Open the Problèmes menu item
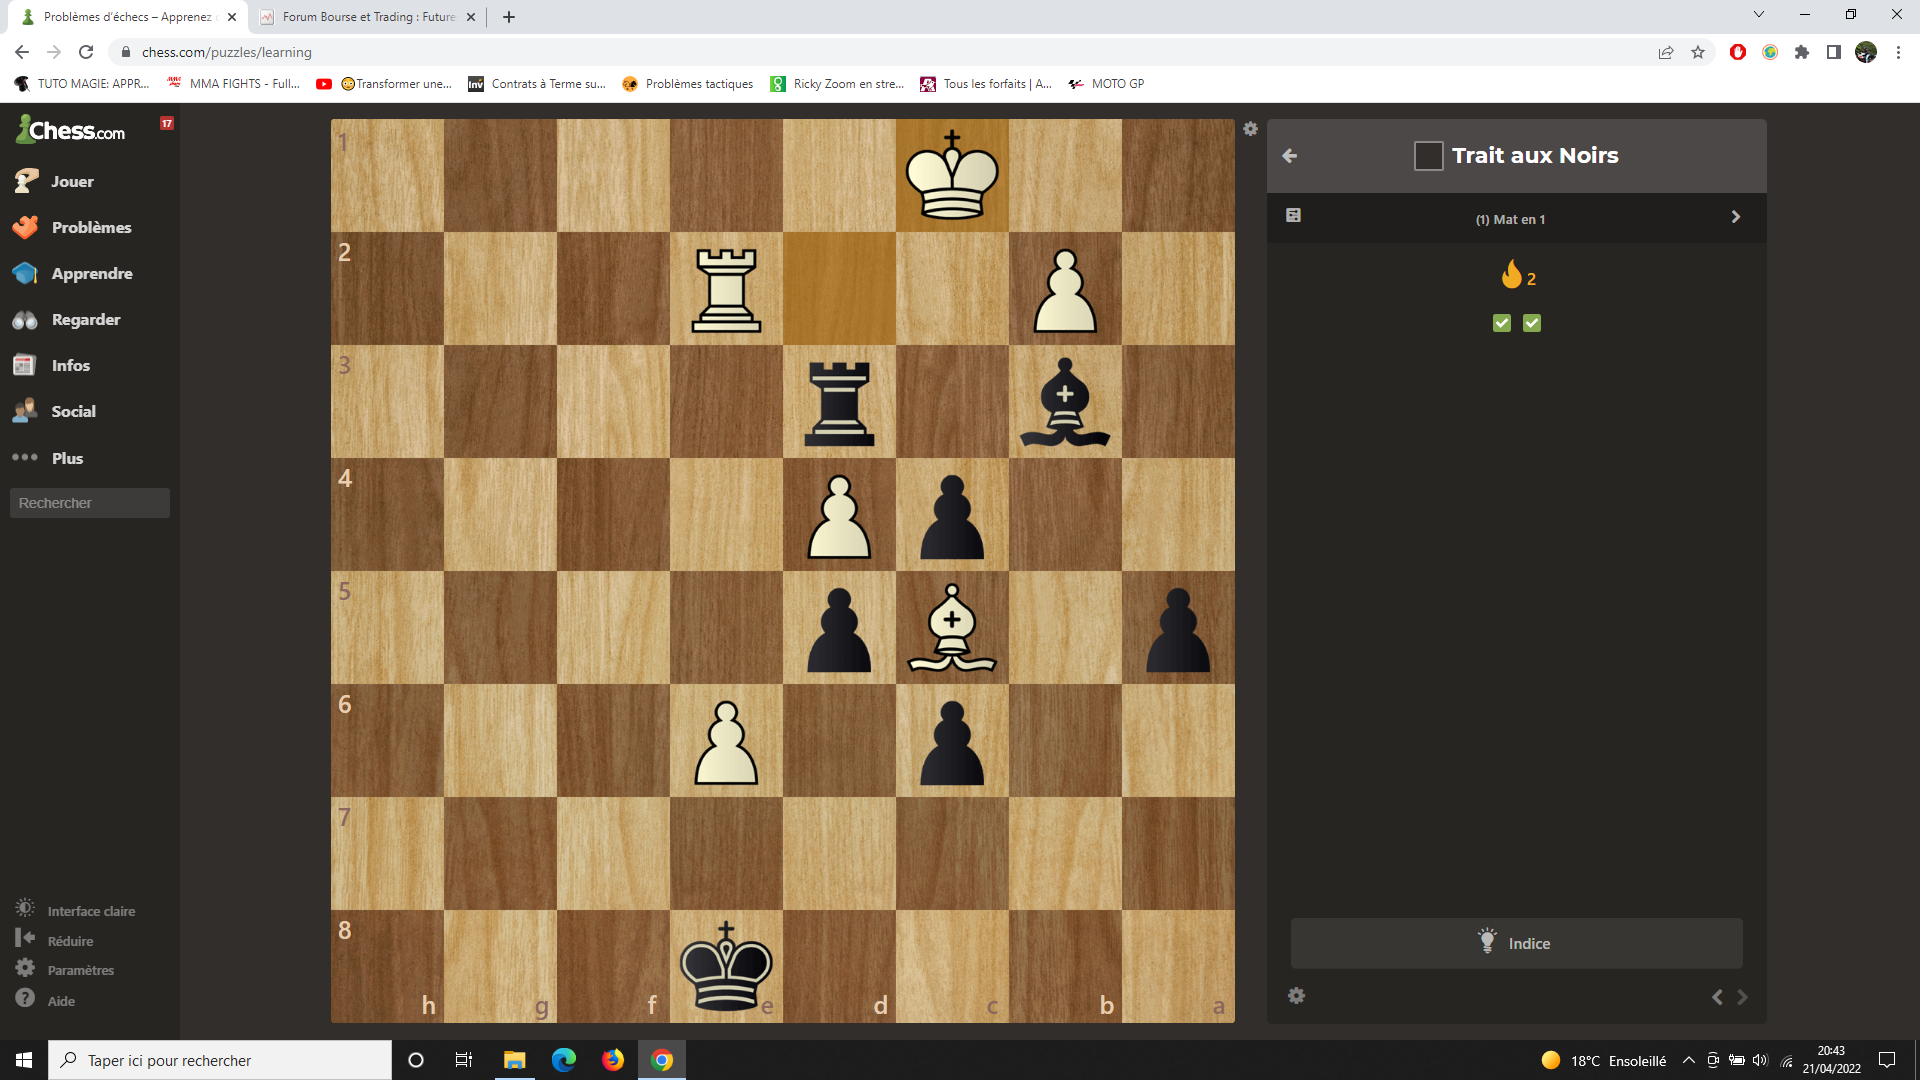The width and height of the screenshot is (1920, 1080). coord(90,227)
